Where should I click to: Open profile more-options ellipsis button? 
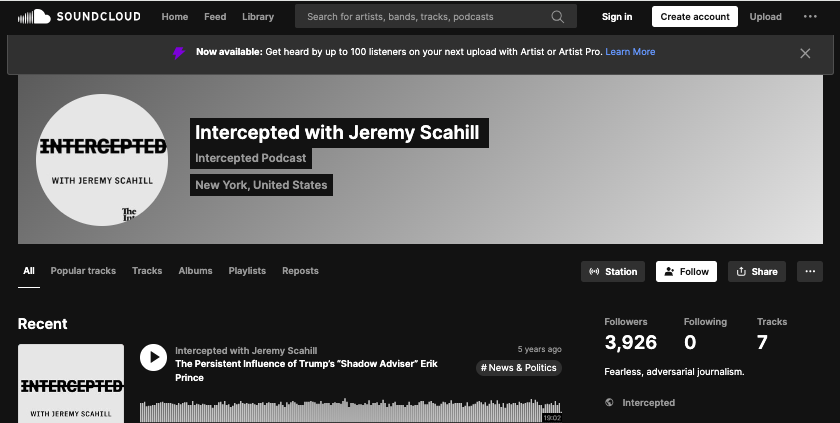click(809, 271)
